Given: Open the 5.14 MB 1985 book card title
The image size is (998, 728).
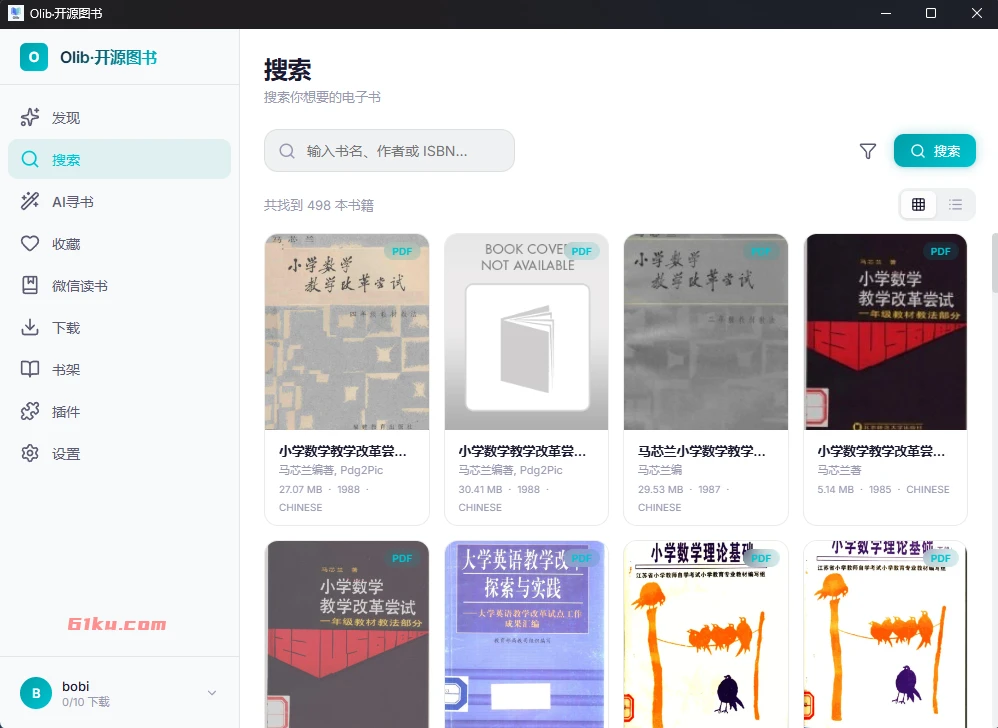Looking at the screenshot, I should click(x=881, y=451).
